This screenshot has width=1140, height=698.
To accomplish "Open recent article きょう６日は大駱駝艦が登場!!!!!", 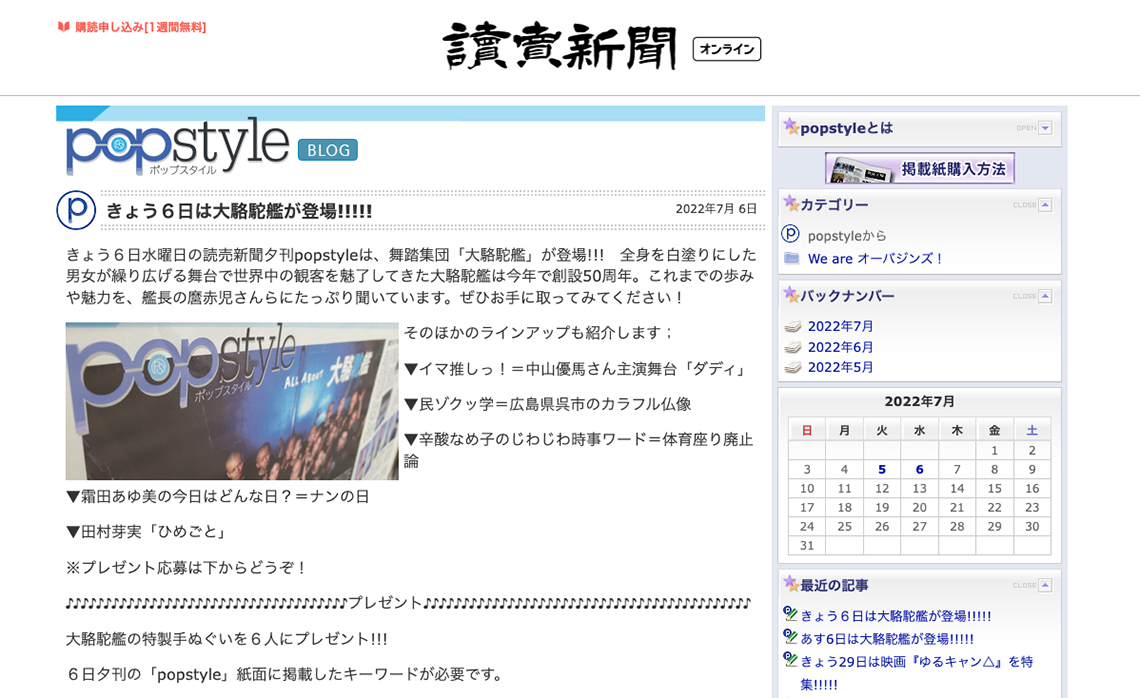I will tap(896, 617).
